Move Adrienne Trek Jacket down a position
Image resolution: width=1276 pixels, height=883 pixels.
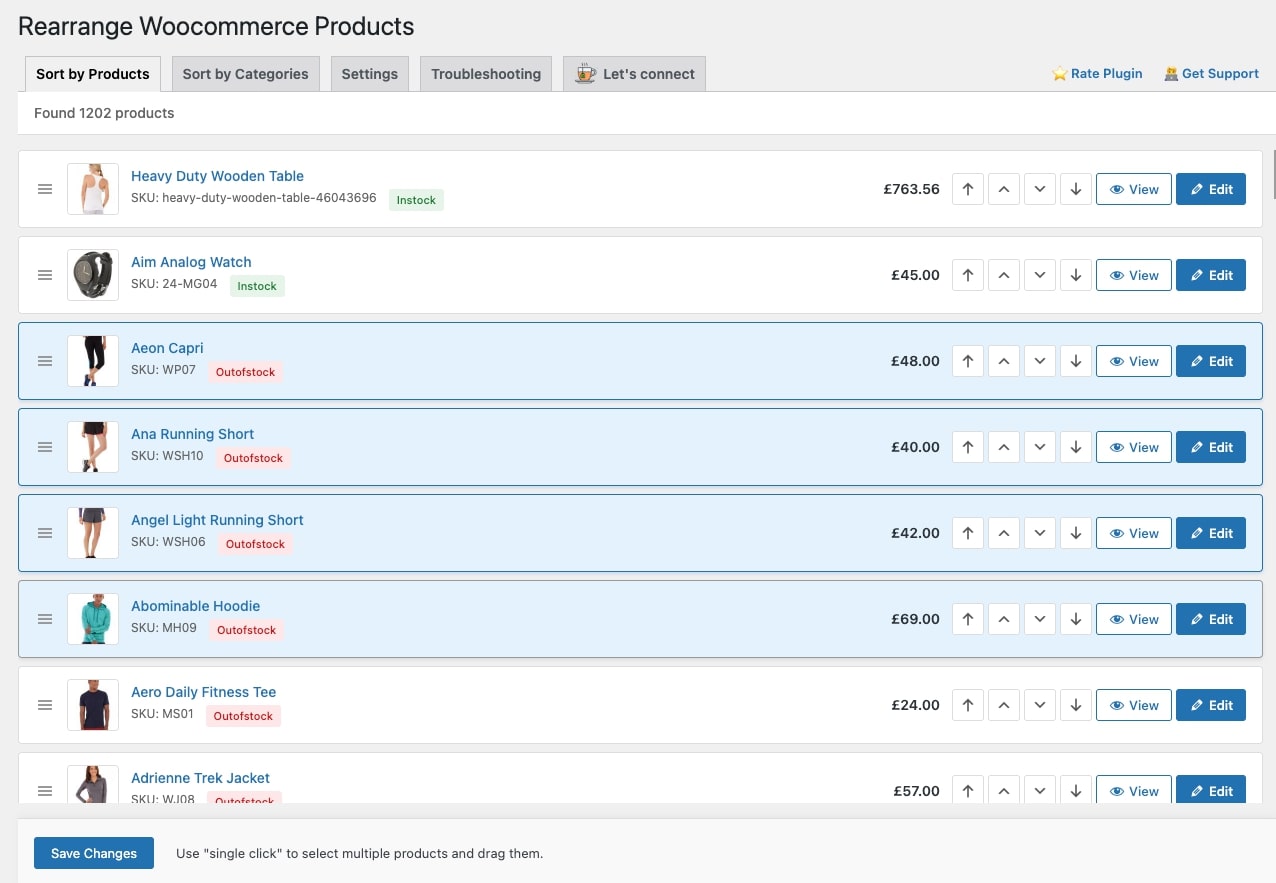click(x=1039, y=790)
